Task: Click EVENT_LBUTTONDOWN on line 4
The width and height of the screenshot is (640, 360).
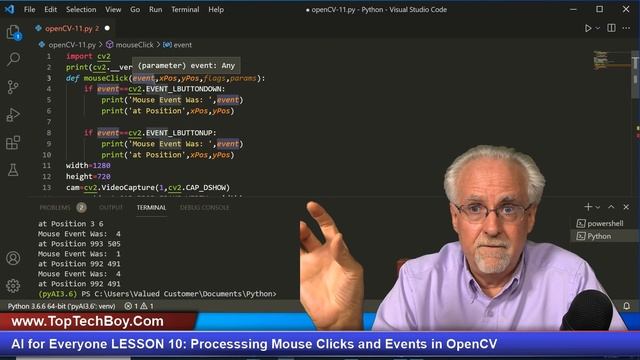Action: [x=184, y=89]
